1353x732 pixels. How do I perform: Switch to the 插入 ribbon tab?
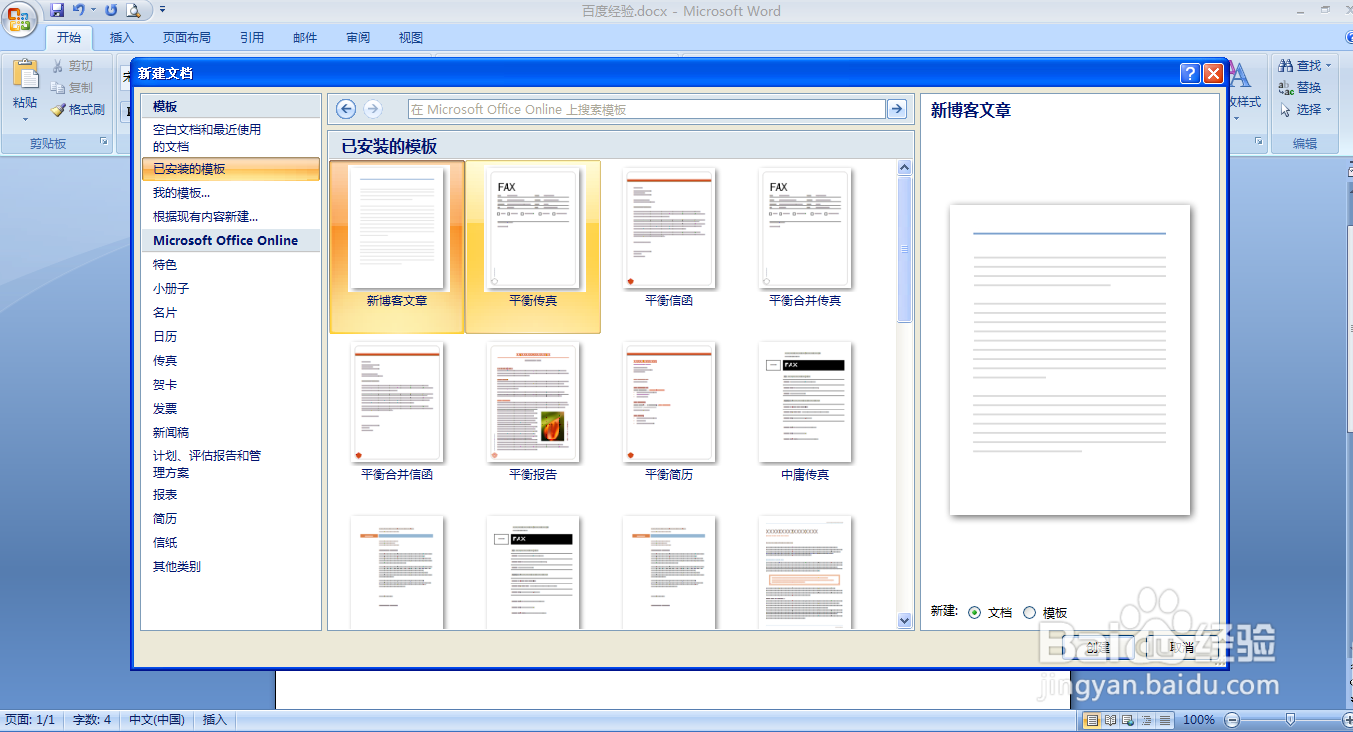click(122, 38)
